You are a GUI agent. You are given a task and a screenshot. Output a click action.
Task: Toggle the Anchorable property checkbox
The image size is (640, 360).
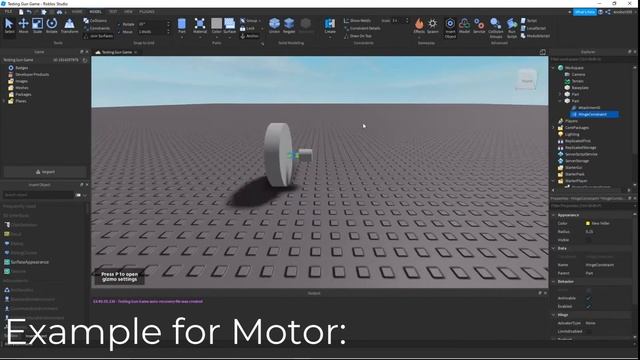tap(588, 298)
